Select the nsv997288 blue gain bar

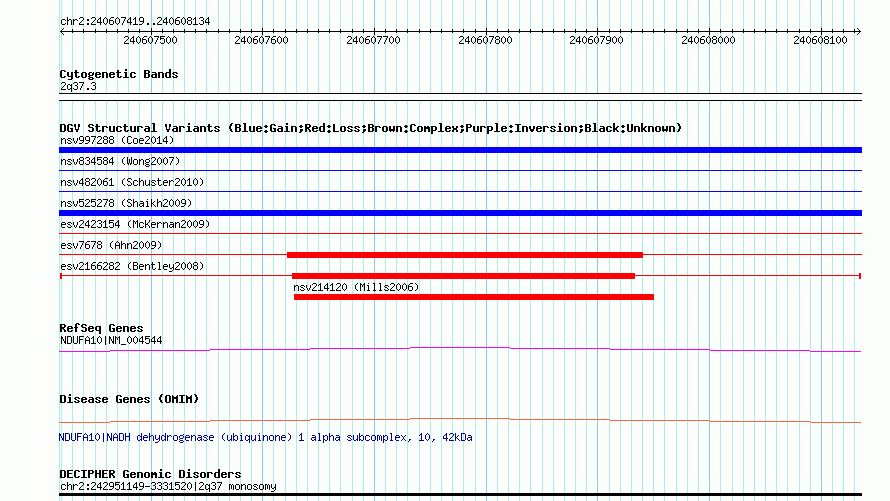click(x=460, y=150)
